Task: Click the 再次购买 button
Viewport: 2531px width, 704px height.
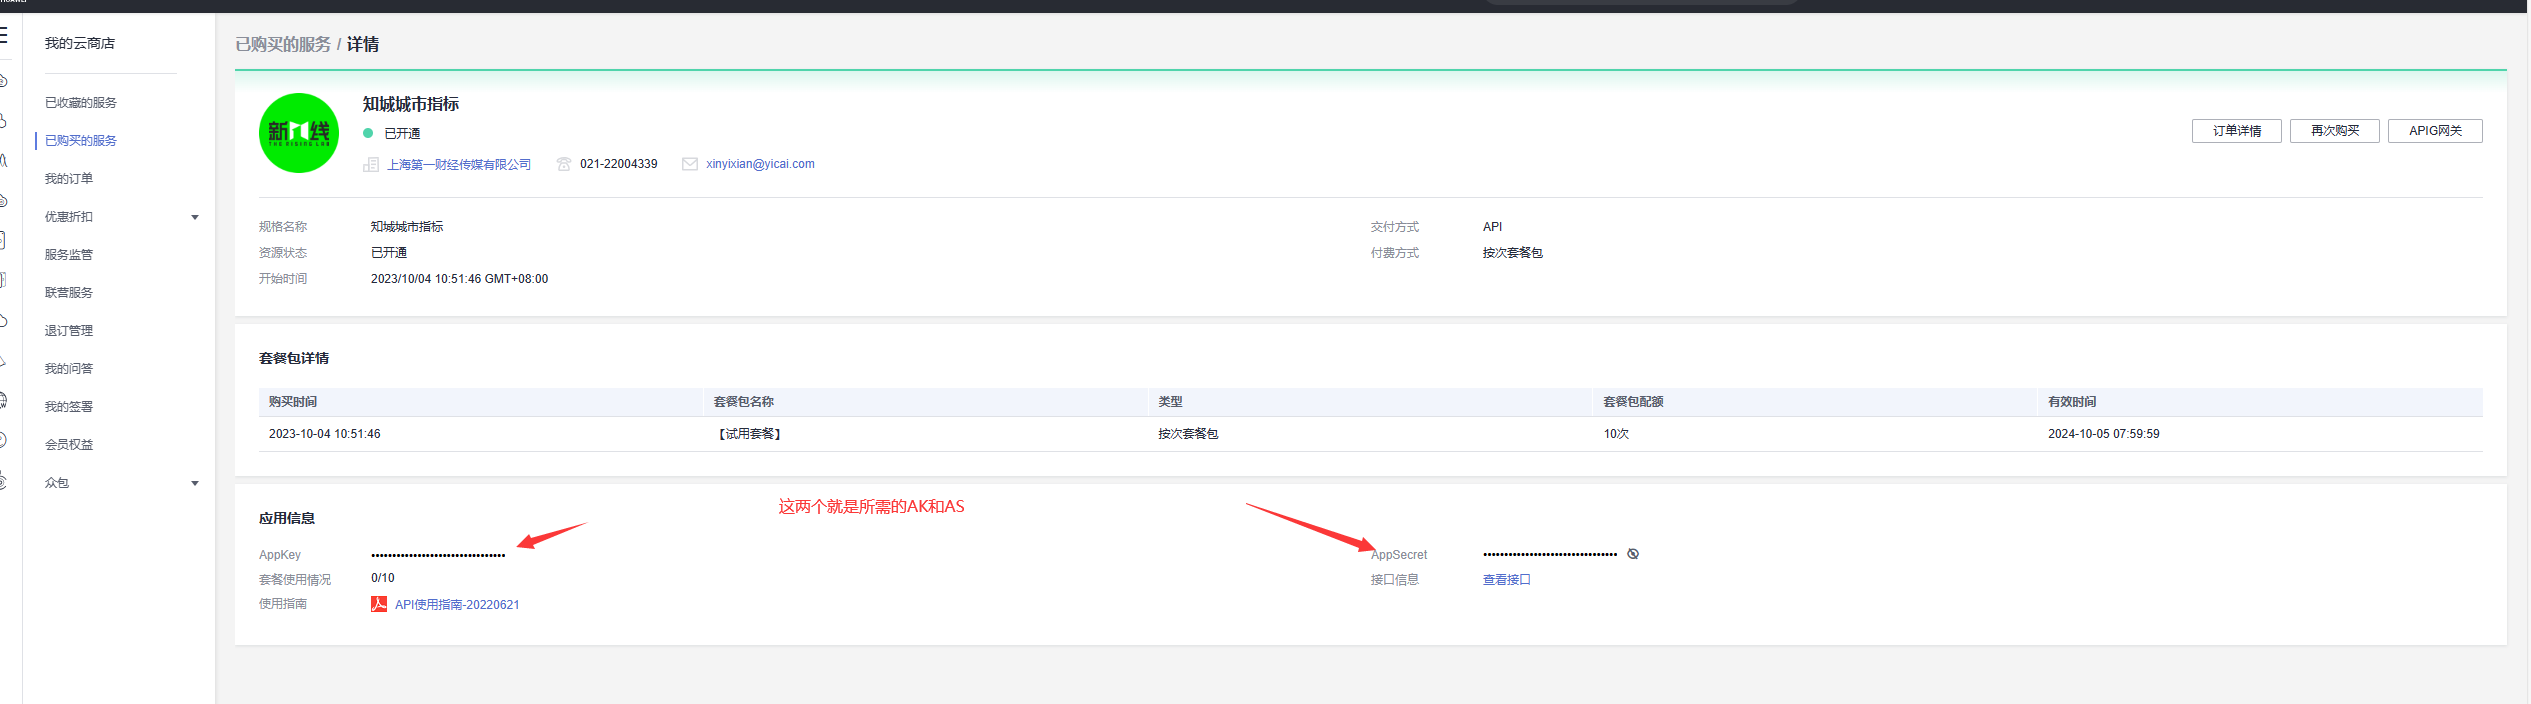Action: point(2335,131)
